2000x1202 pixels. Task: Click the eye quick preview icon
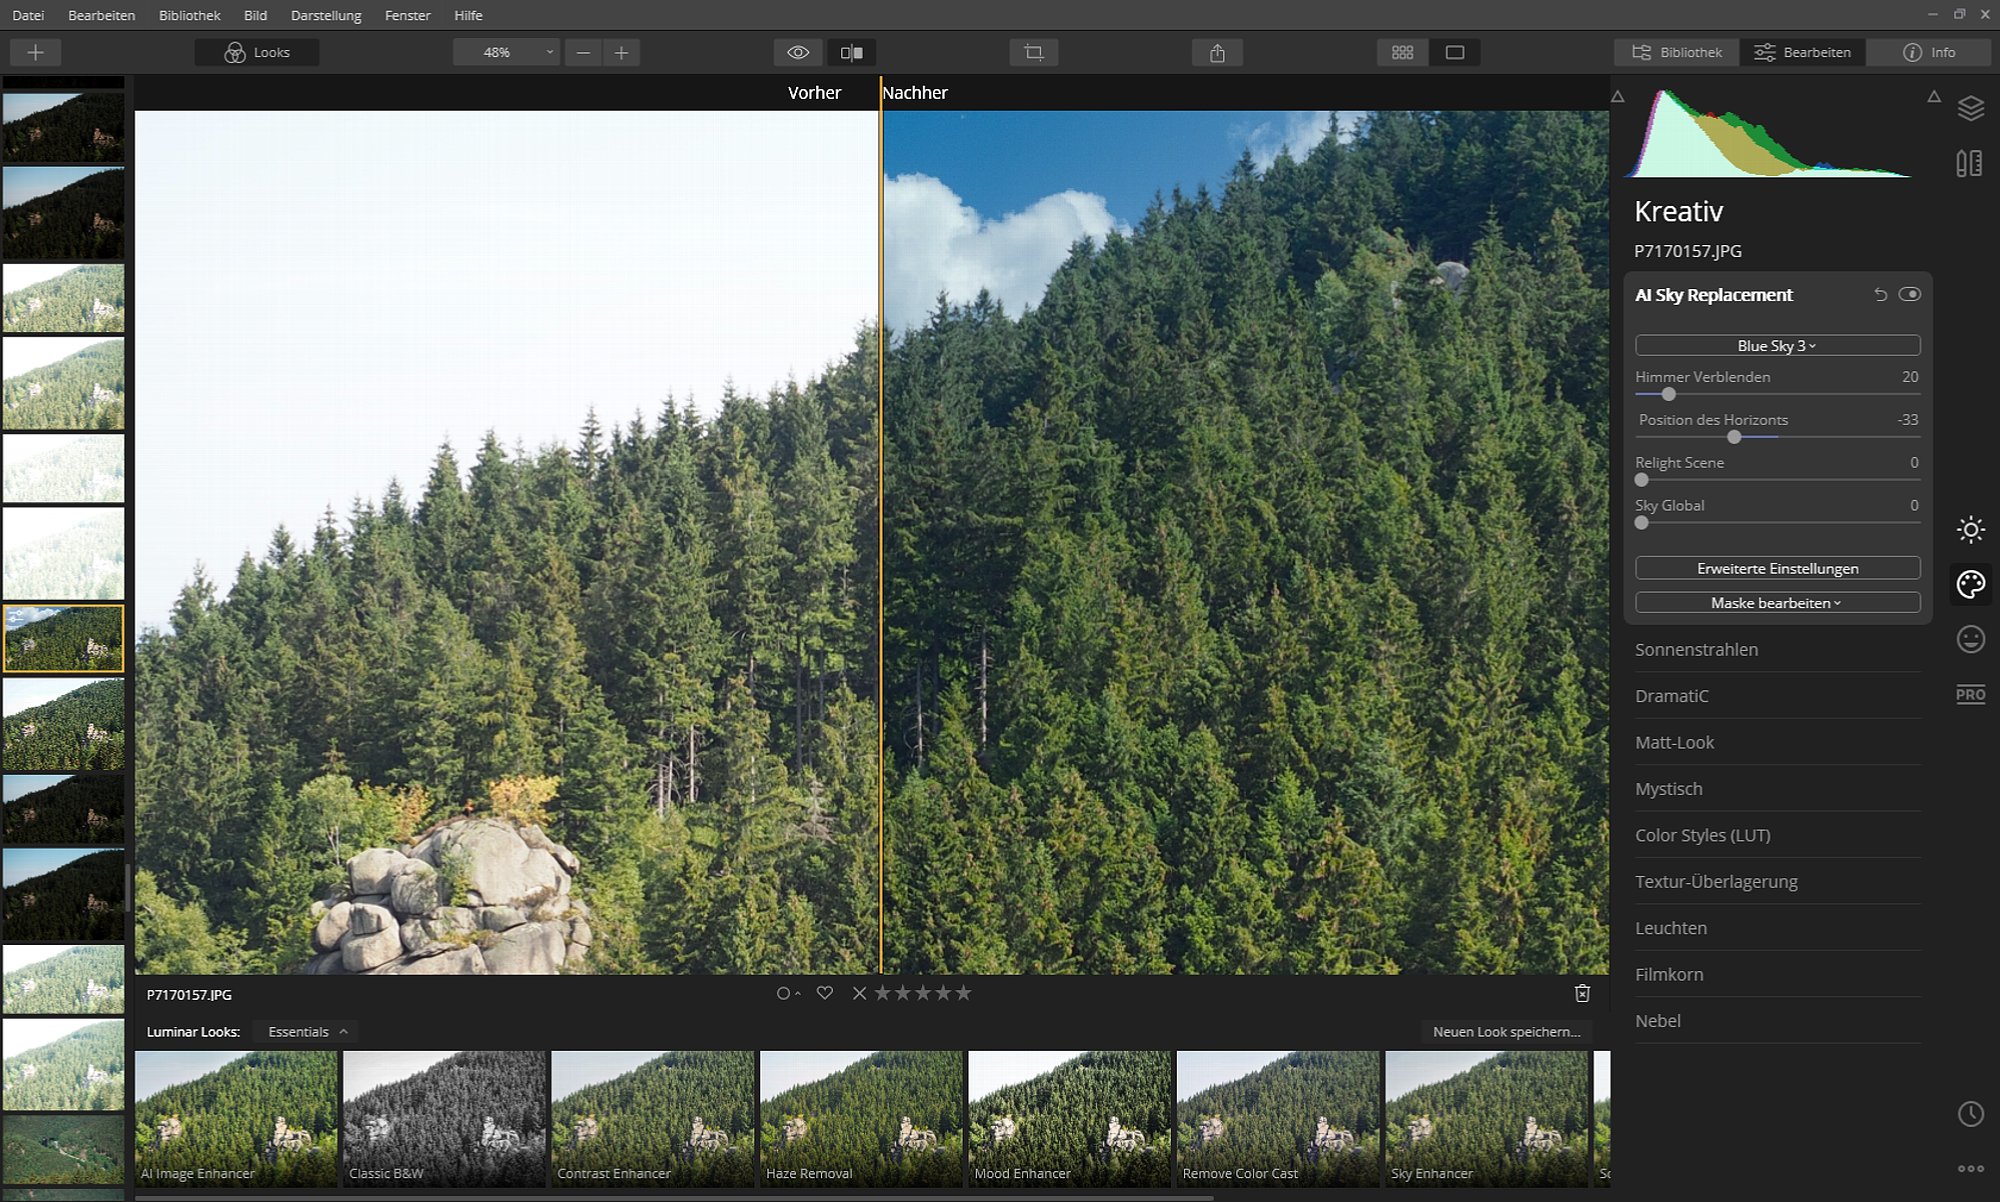(x=798, y=52)
